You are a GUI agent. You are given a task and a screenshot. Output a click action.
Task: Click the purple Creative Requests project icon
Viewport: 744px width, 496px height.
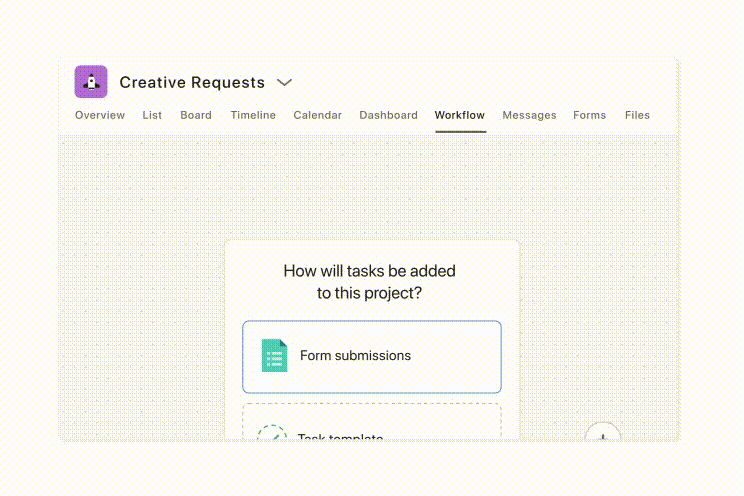tap(91, 82)
